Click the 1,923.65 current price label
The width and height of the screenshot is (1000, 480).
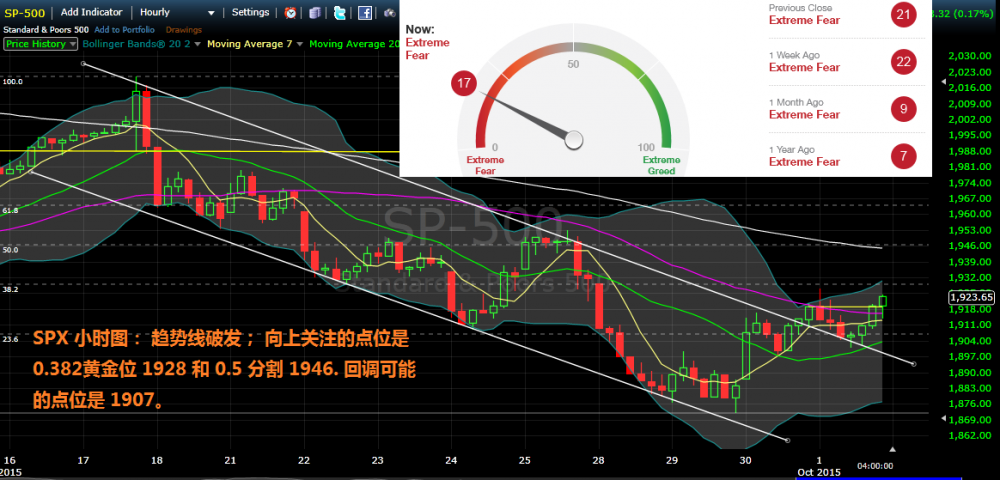pyautogui.click(x=971, y=297)
